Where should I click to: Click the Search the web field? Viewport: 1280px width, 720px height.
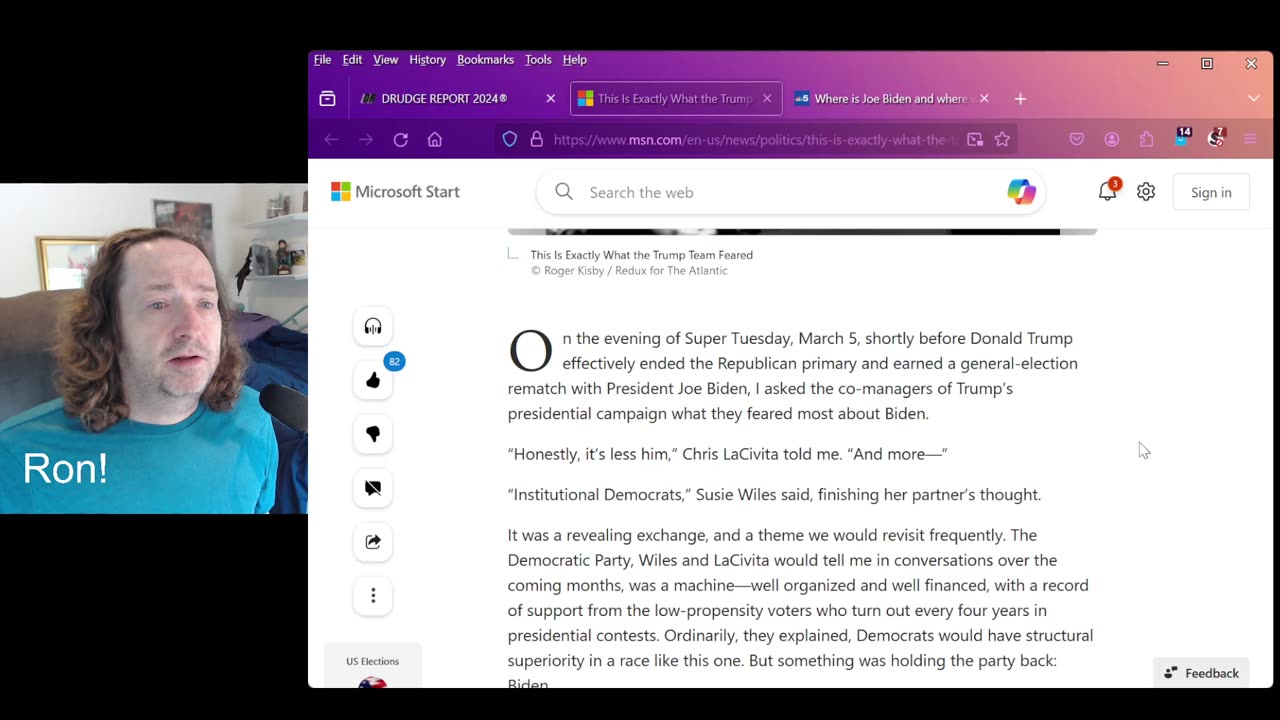(x=790, y=192)
